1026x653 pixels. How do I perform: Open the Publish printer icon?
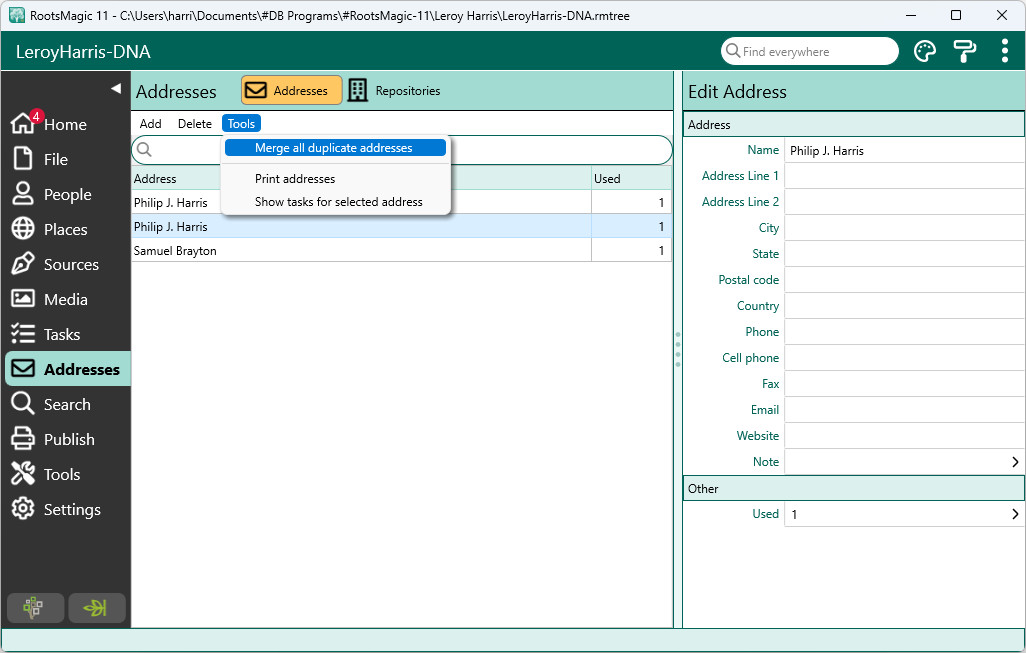pos(23,438)
